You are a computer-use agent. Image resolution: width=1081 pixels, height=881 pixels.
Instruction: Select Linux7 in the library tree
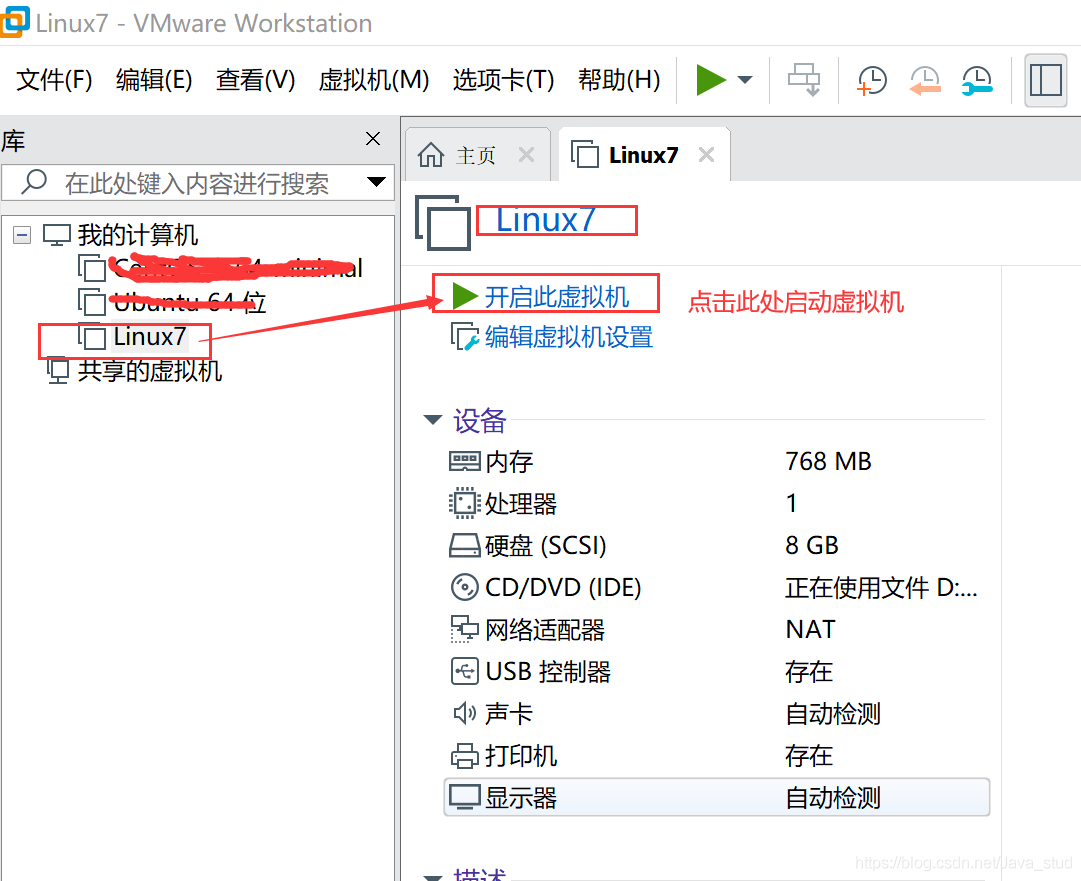pyautogui.click(x=150, y=337)
